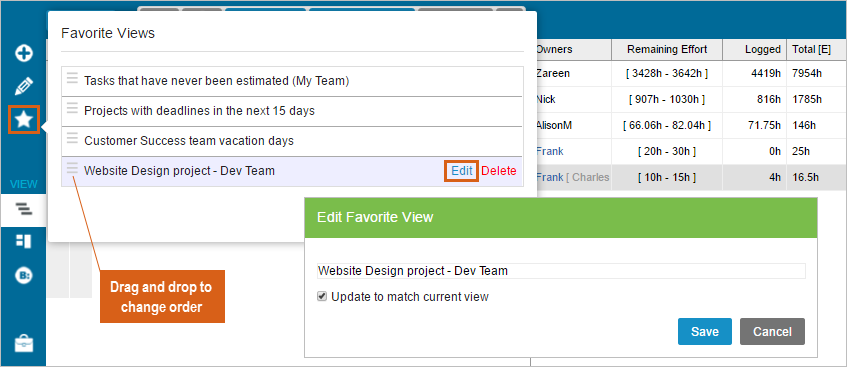Click handle beside Customer Success vacation days

click(72, 138)
